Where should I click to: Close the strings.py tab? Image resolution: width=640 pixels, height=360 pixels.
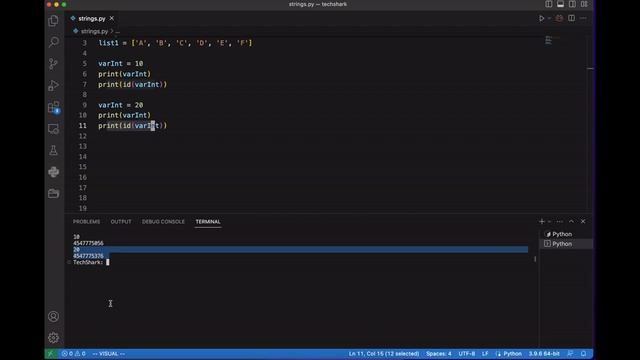(x=111, y=18)
